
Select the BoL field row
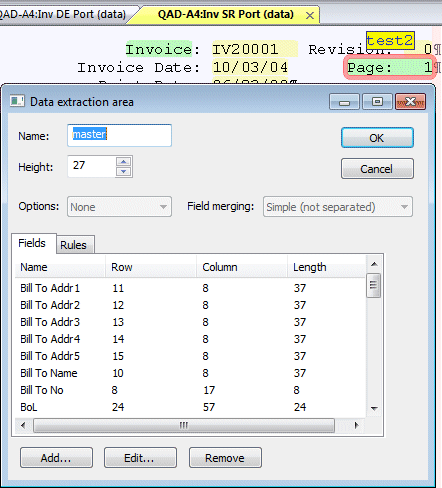(190, 407)
